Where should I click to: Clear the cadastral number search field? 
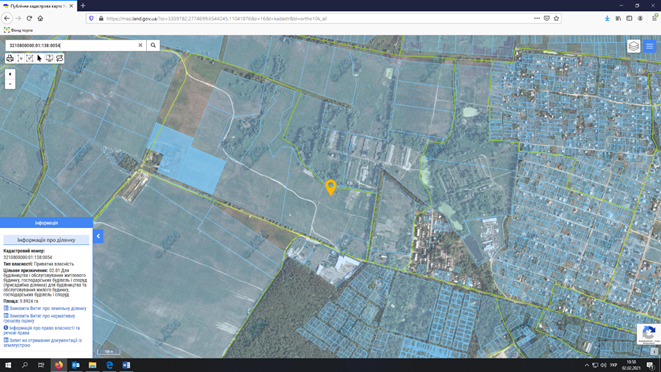[140, 45]
